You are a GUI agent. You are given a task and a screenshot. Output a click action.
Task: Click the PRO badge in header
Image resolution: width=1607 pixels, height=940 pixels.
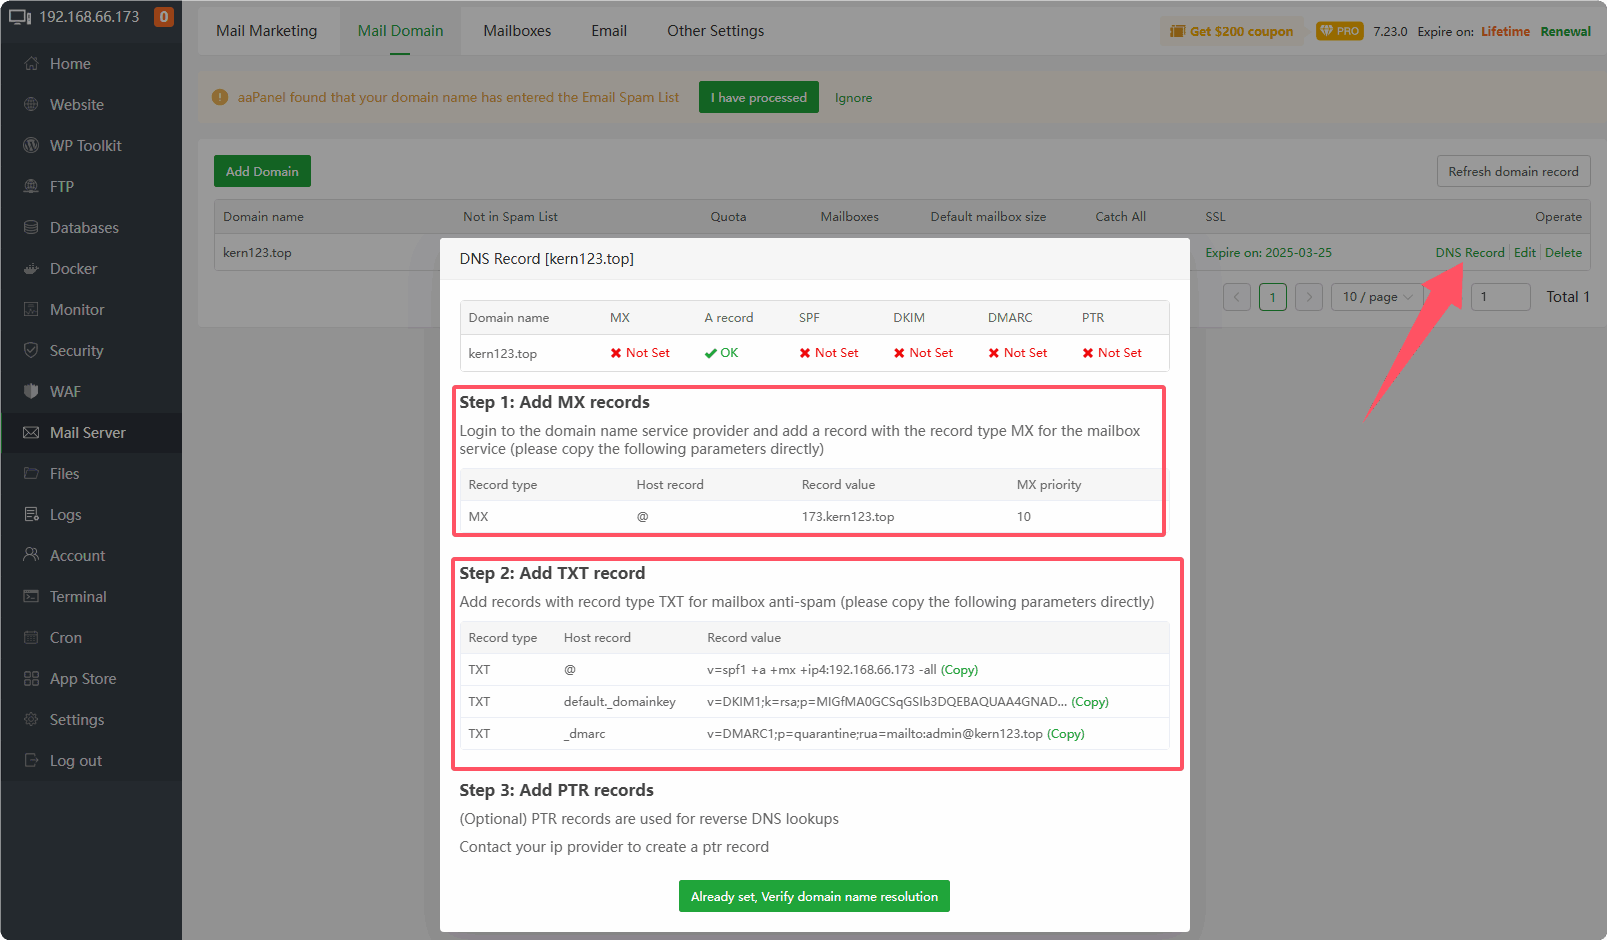click(x=1340, y=31)
